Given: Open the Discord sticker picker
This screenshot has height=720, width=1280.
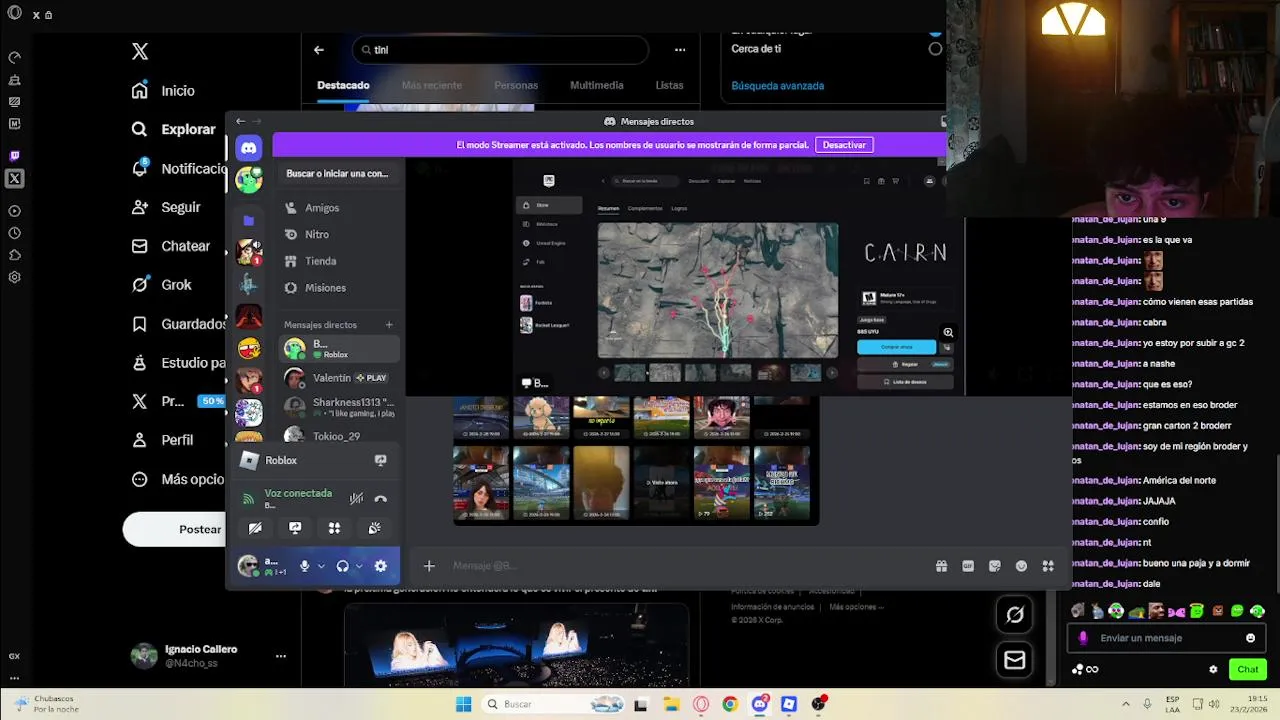Looking at the screenshot, I should click(995, 566).
